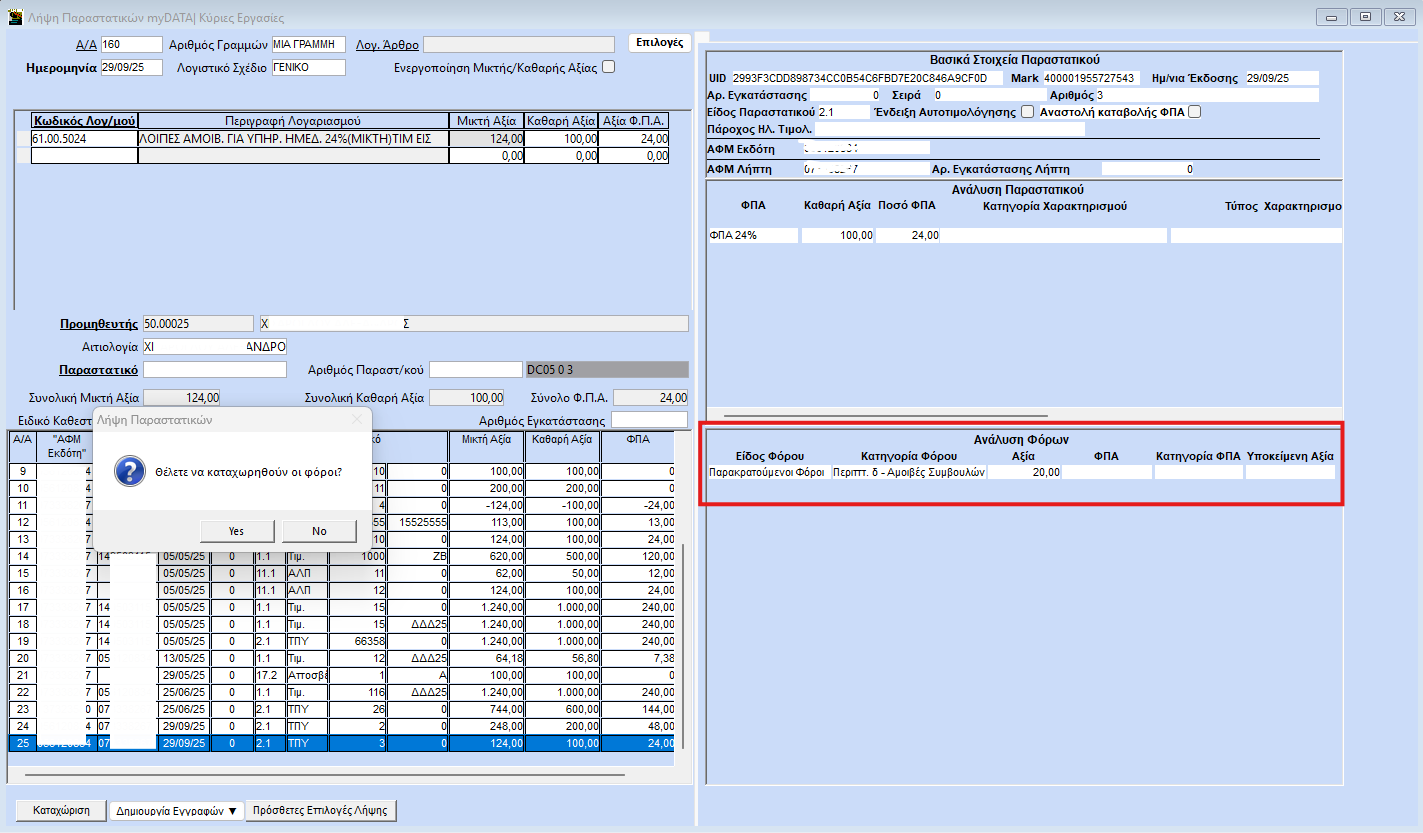This screenshot has width=1423, height=833.
Task: Click the Λογιστικό Σχέδιο ΓΕΝΙΚΟ field
Action: 308,68
